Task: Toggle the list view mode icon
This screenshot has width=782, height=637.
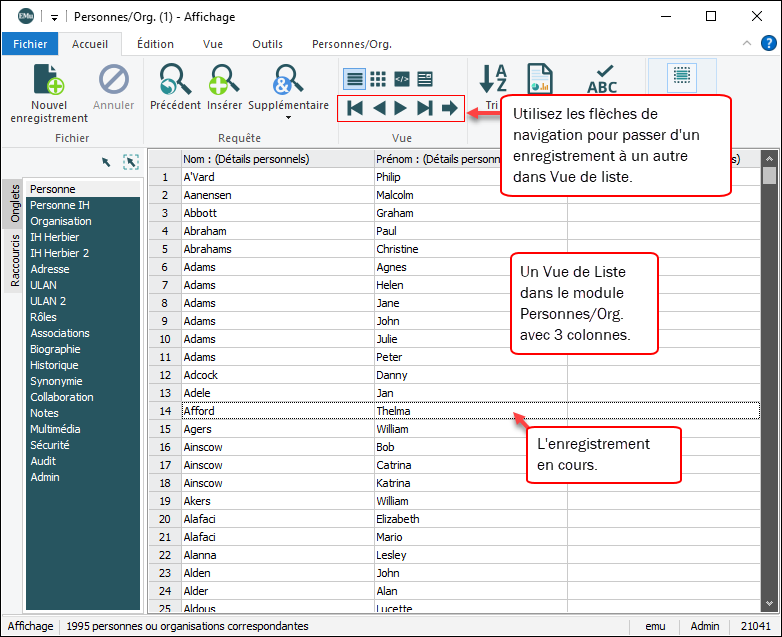Action: (x=354, y=78)
